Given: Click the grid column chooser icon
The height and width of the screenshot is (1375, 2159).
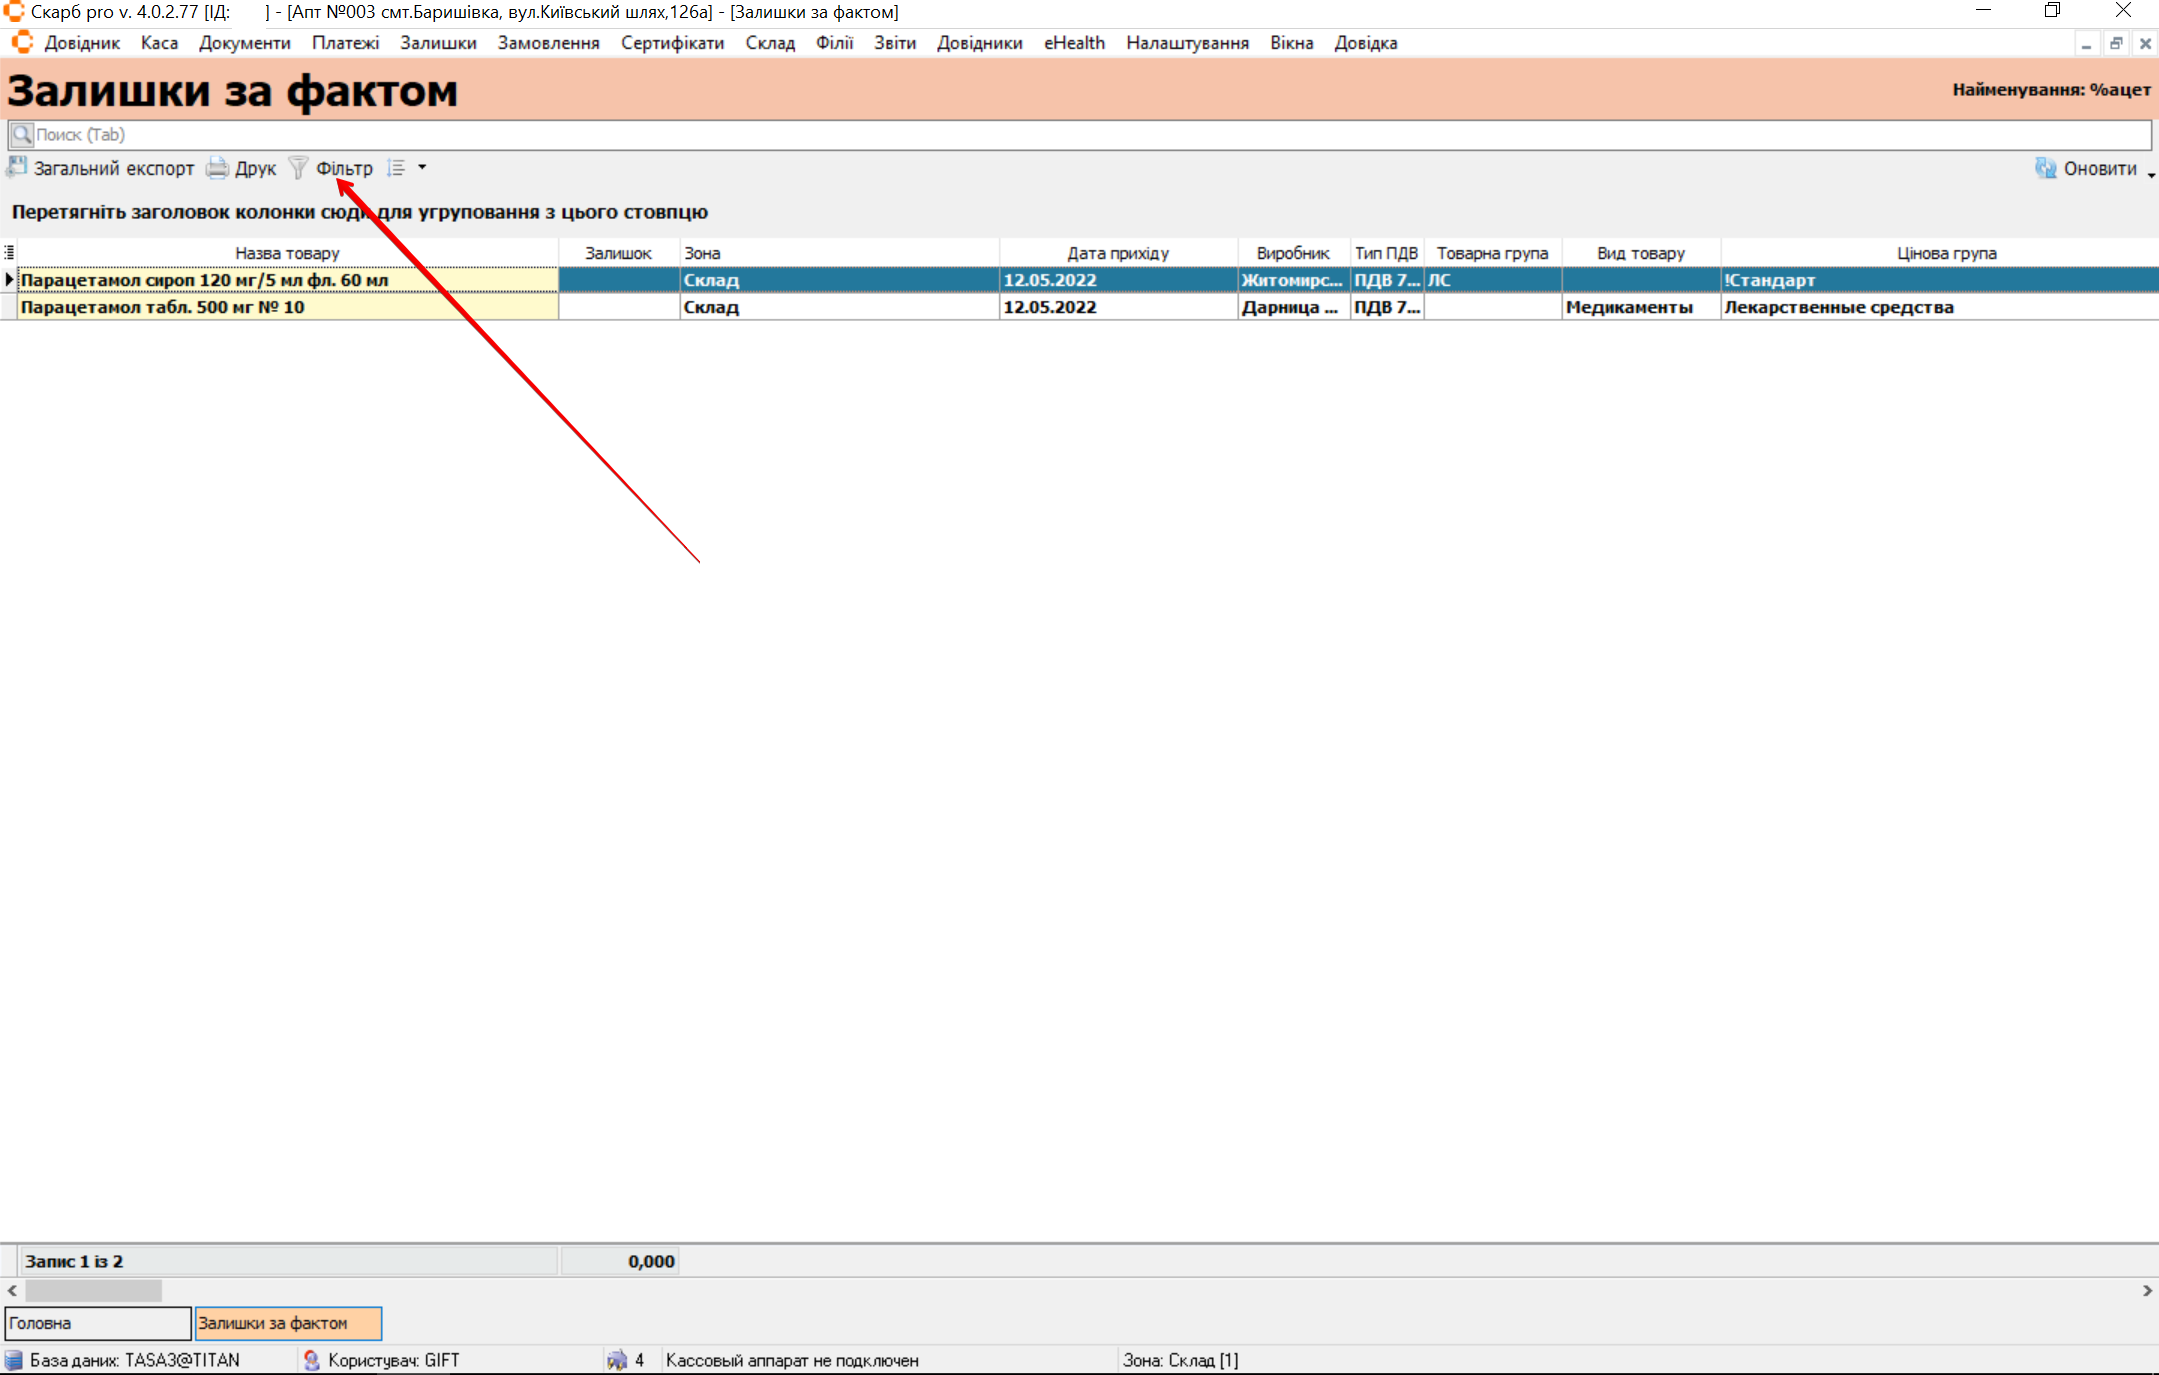Looking at the screenshot, I should 9,253.
